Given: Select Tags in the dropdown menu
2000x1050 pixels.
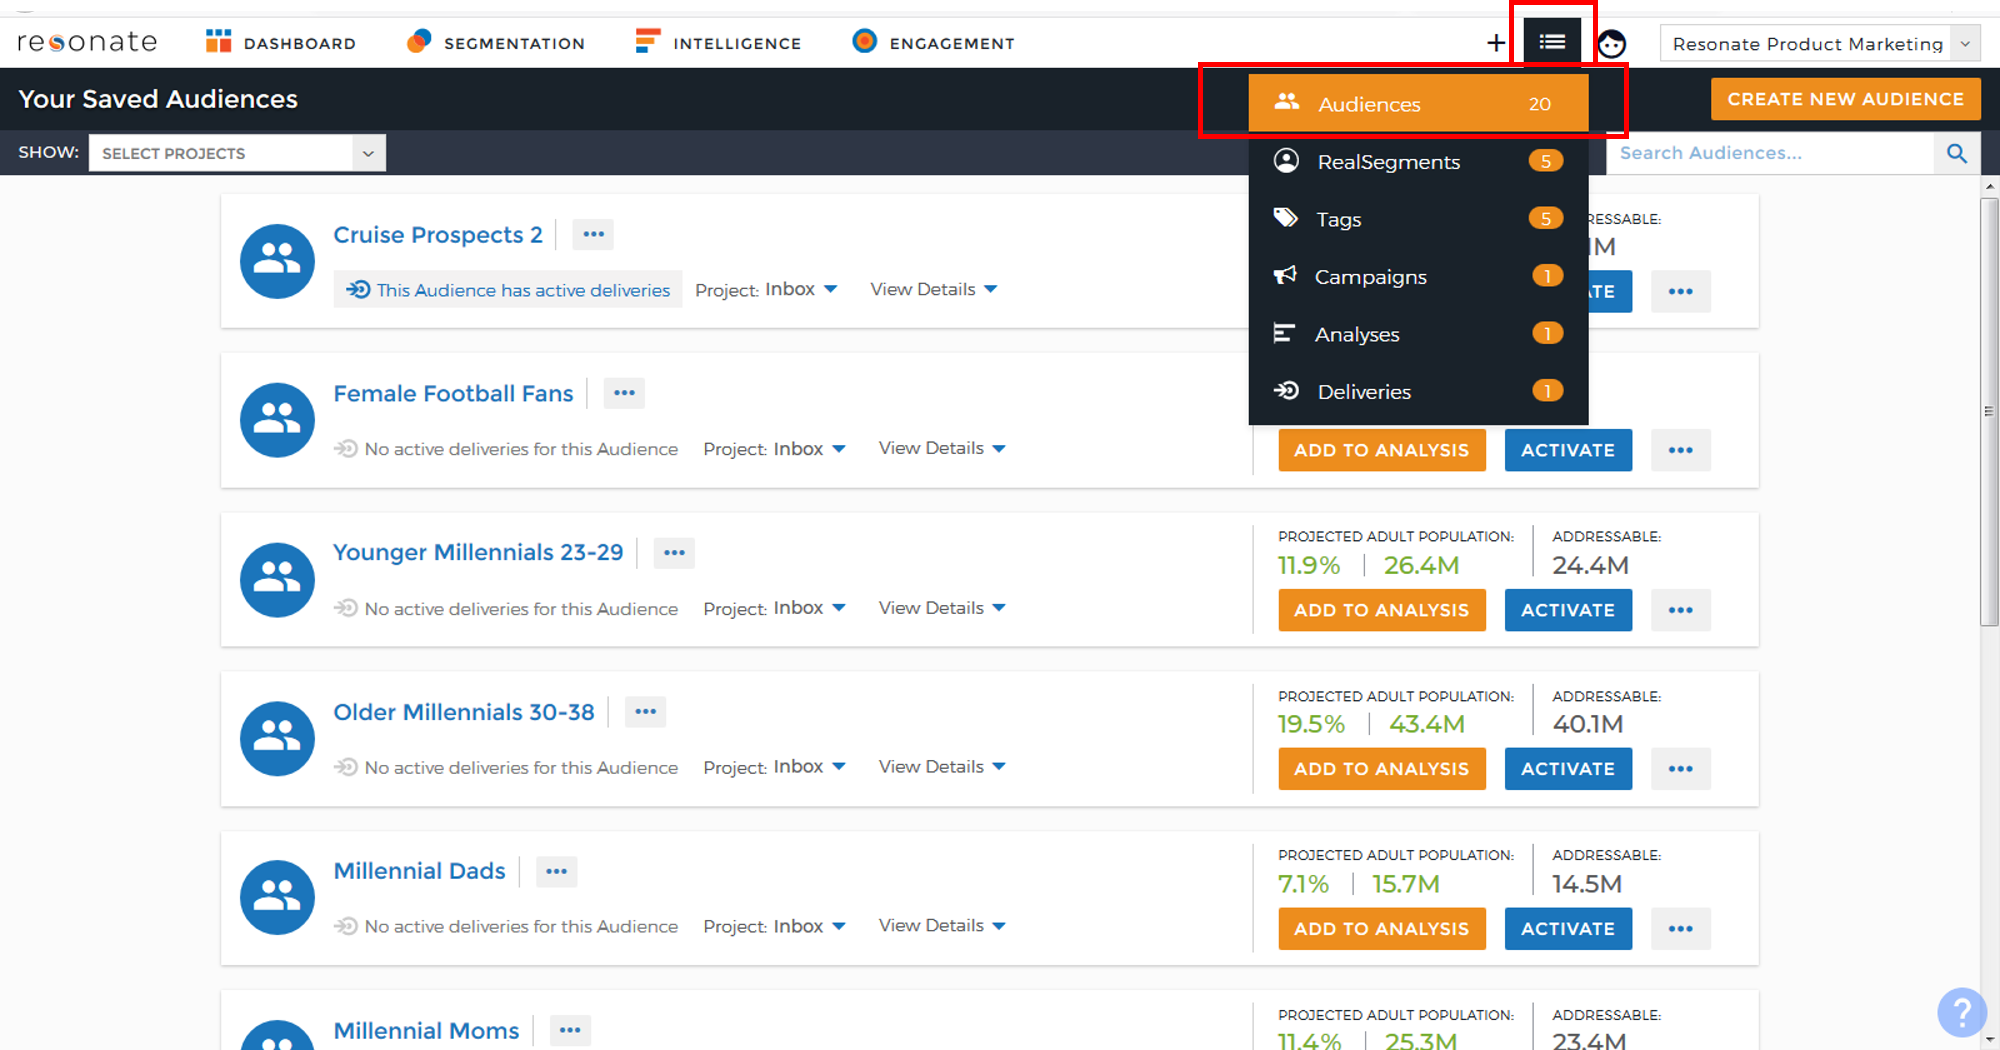Looking at the screenshot, I should pos(1418,219).
